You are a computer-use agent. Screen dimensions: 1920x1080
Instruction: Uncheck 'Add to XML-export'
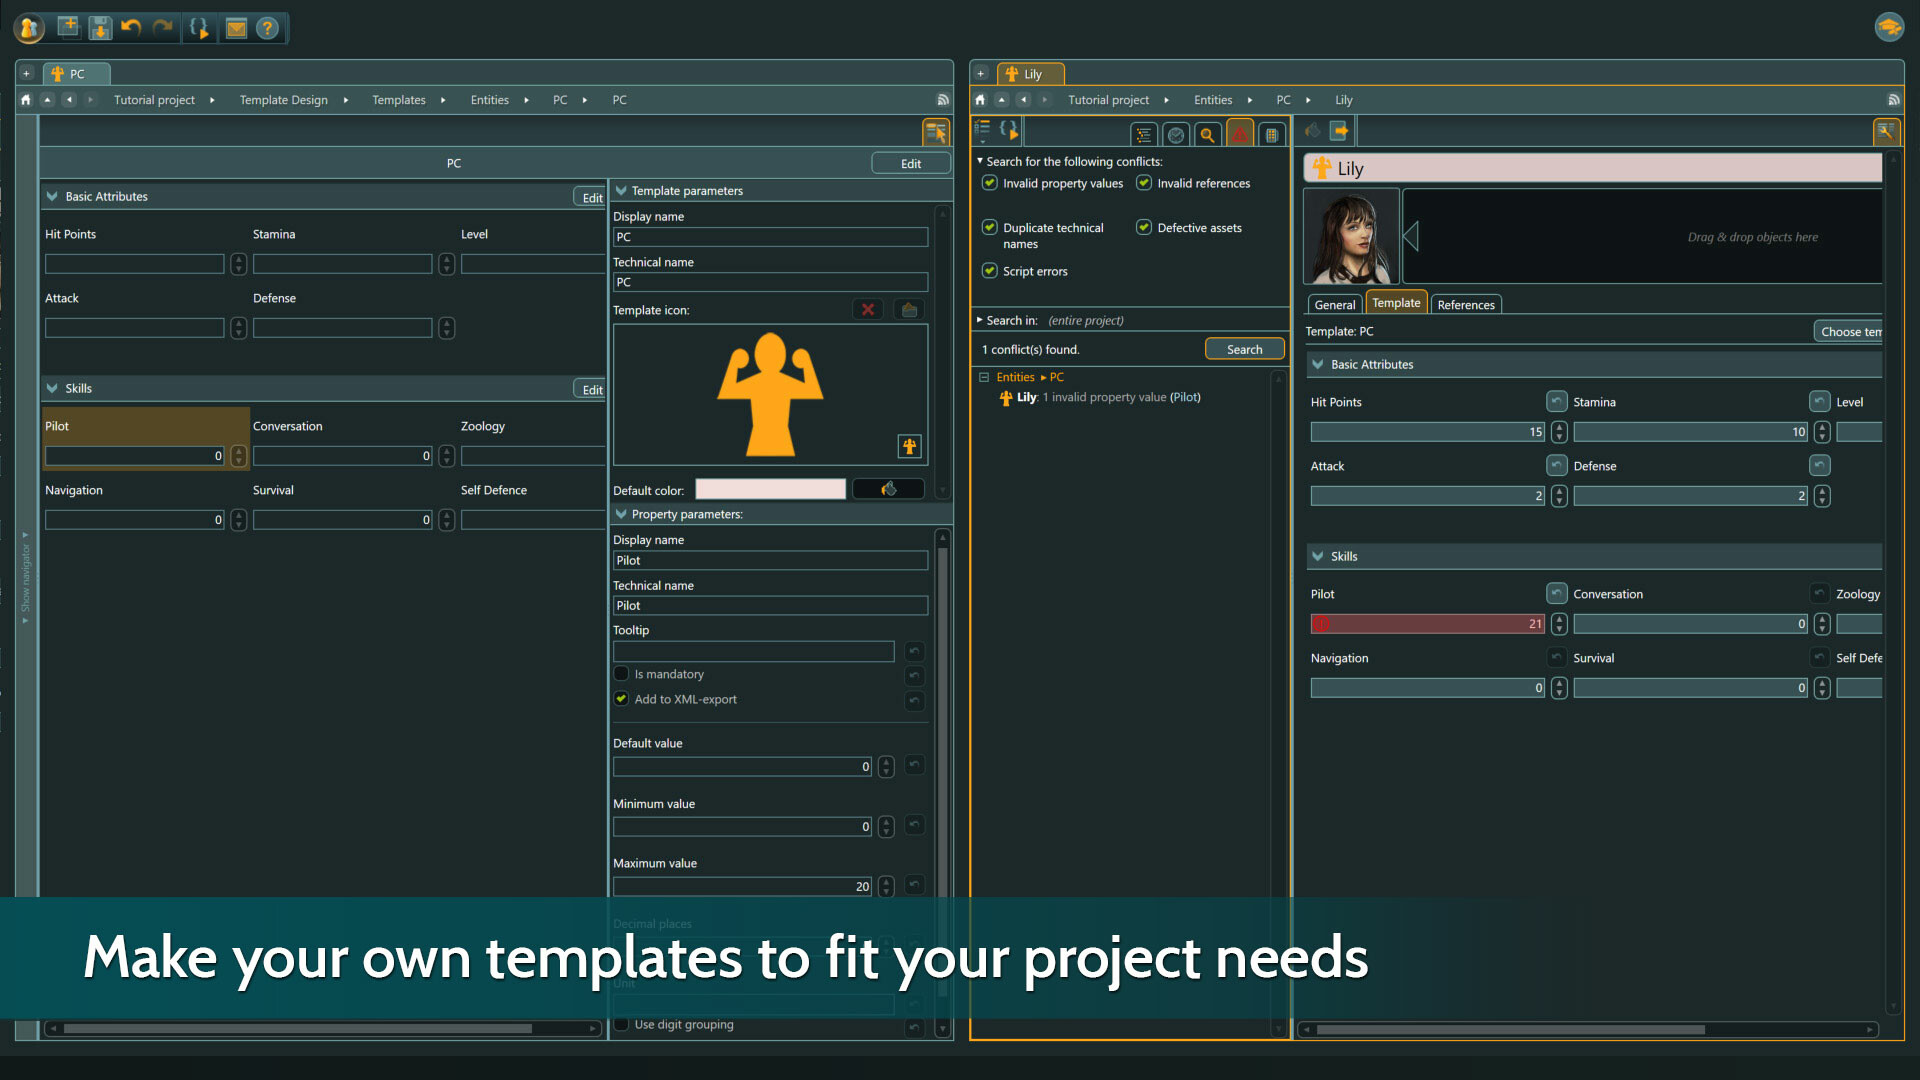[621, 699]
